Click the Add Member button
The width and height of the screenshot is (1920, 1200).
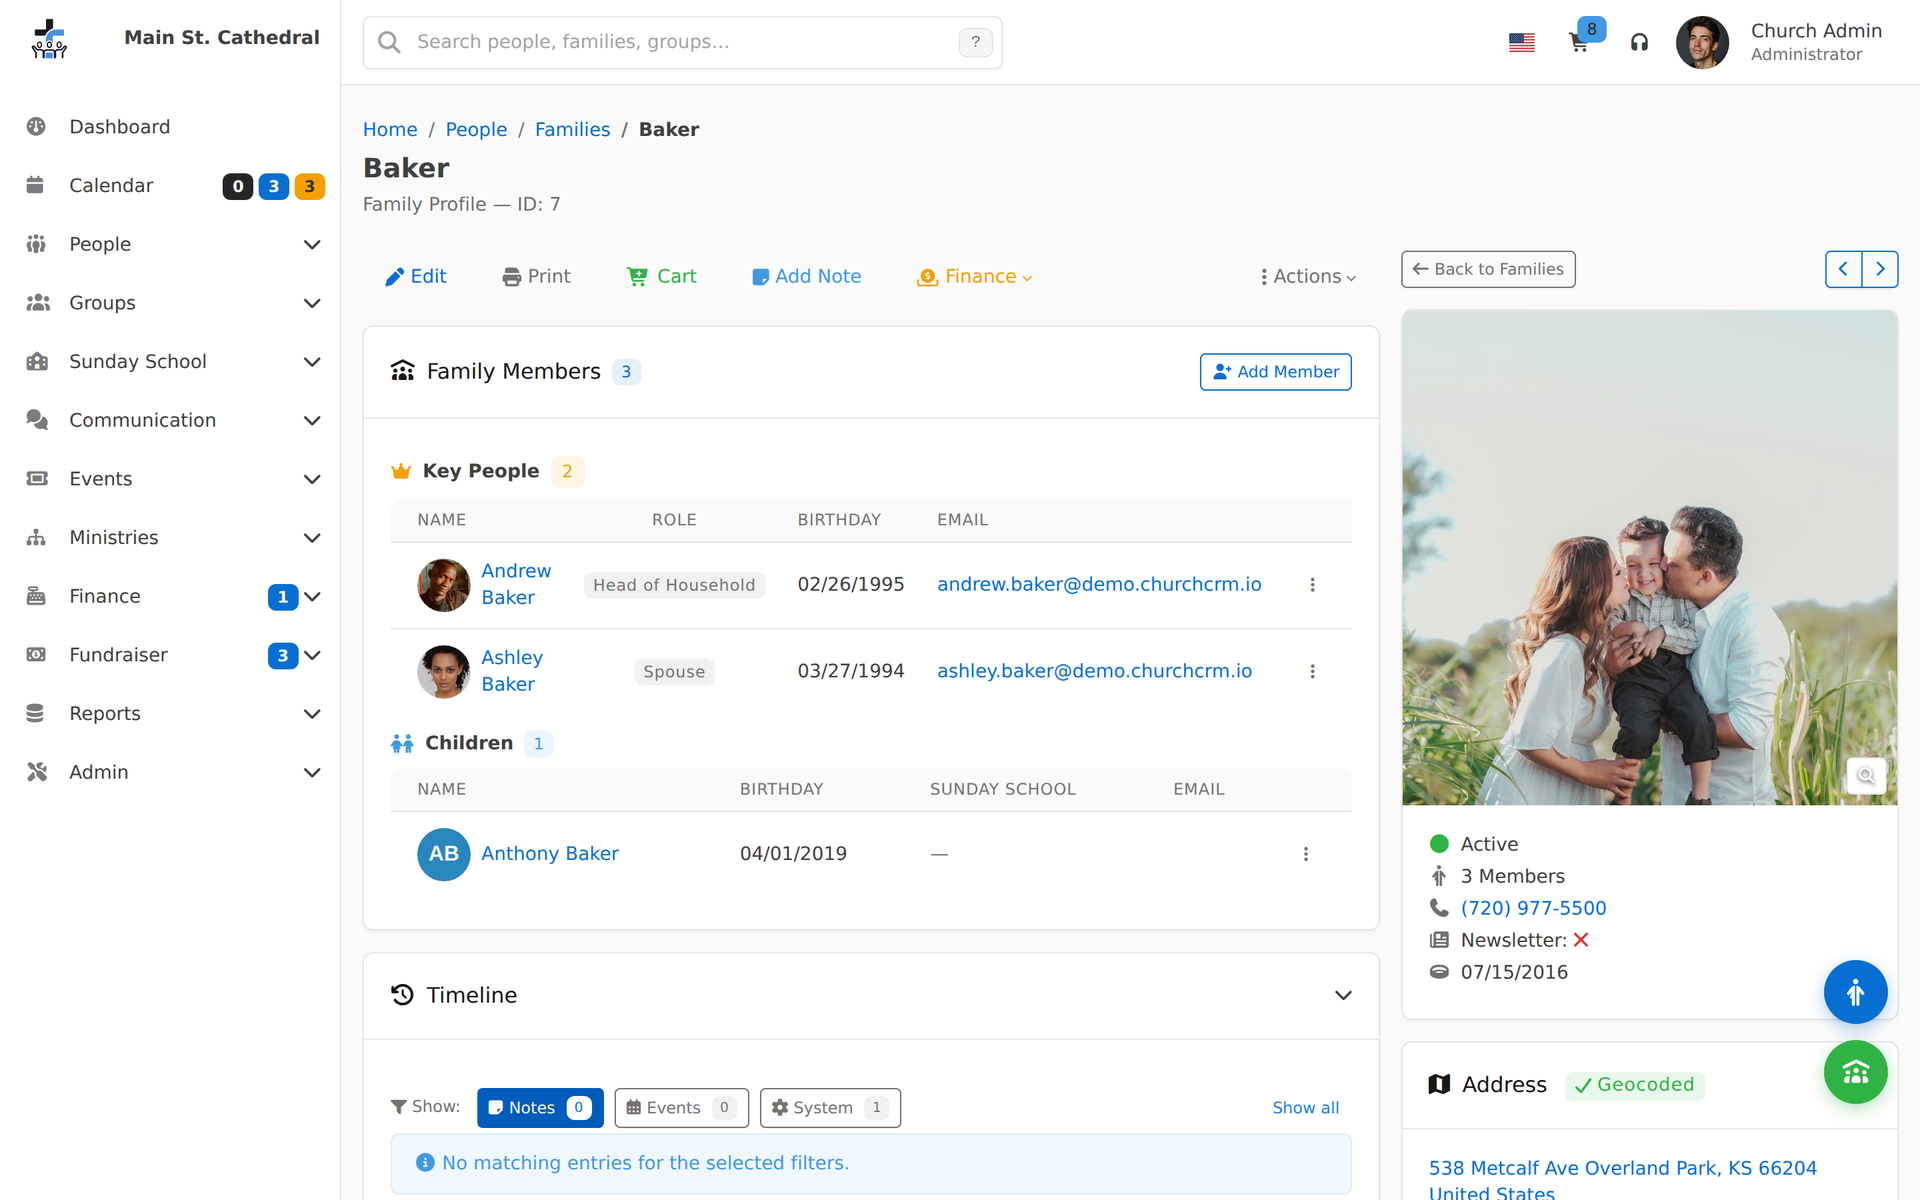pyautogui.click(x=1275, y=372)
